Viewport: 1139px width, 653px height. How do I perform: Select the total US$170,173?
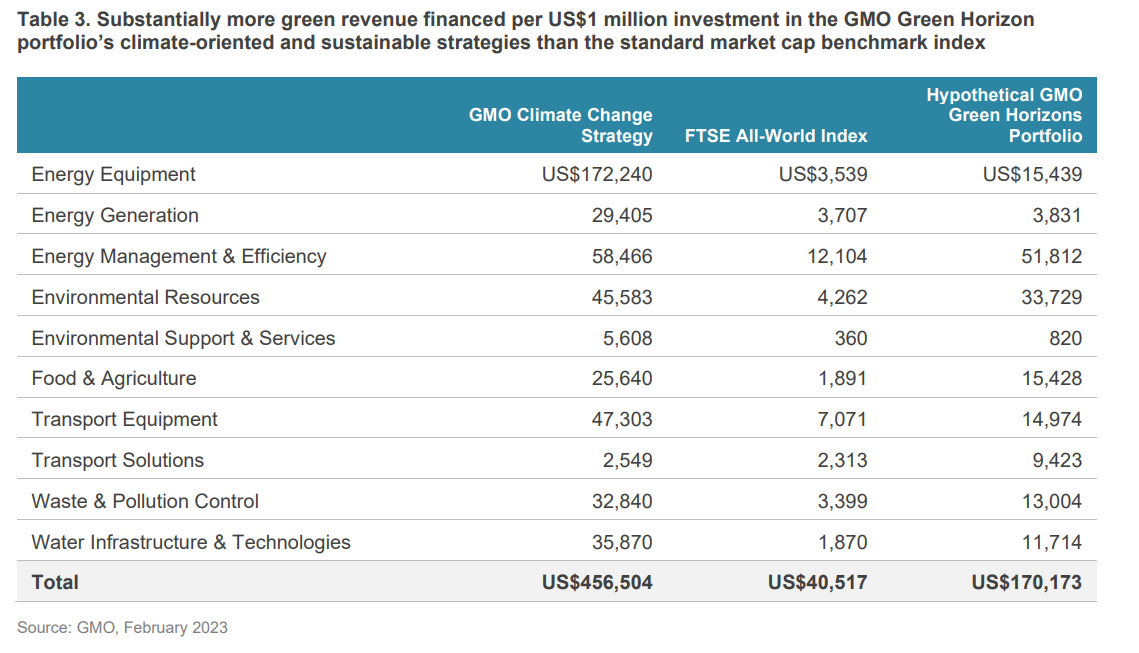[1026, 583]
